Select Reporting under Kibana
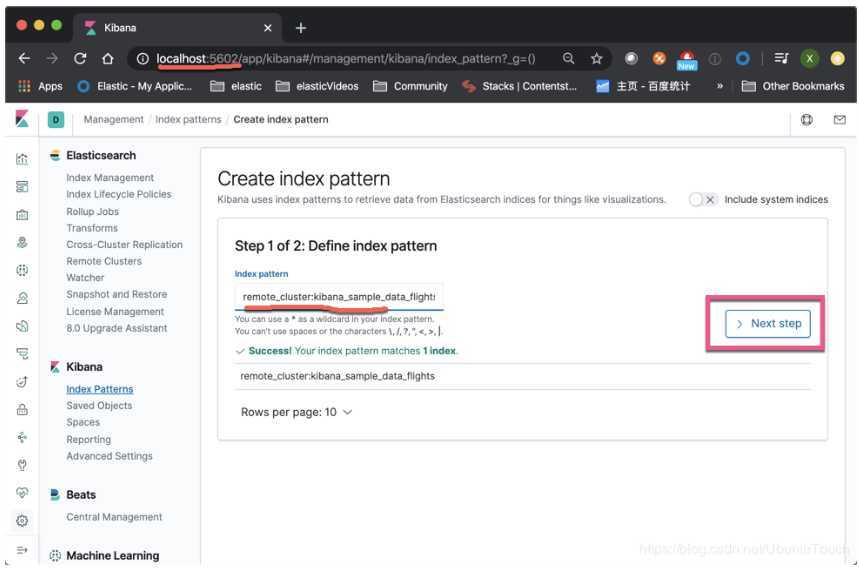The image size is (859, 575). tap(89, 440)
